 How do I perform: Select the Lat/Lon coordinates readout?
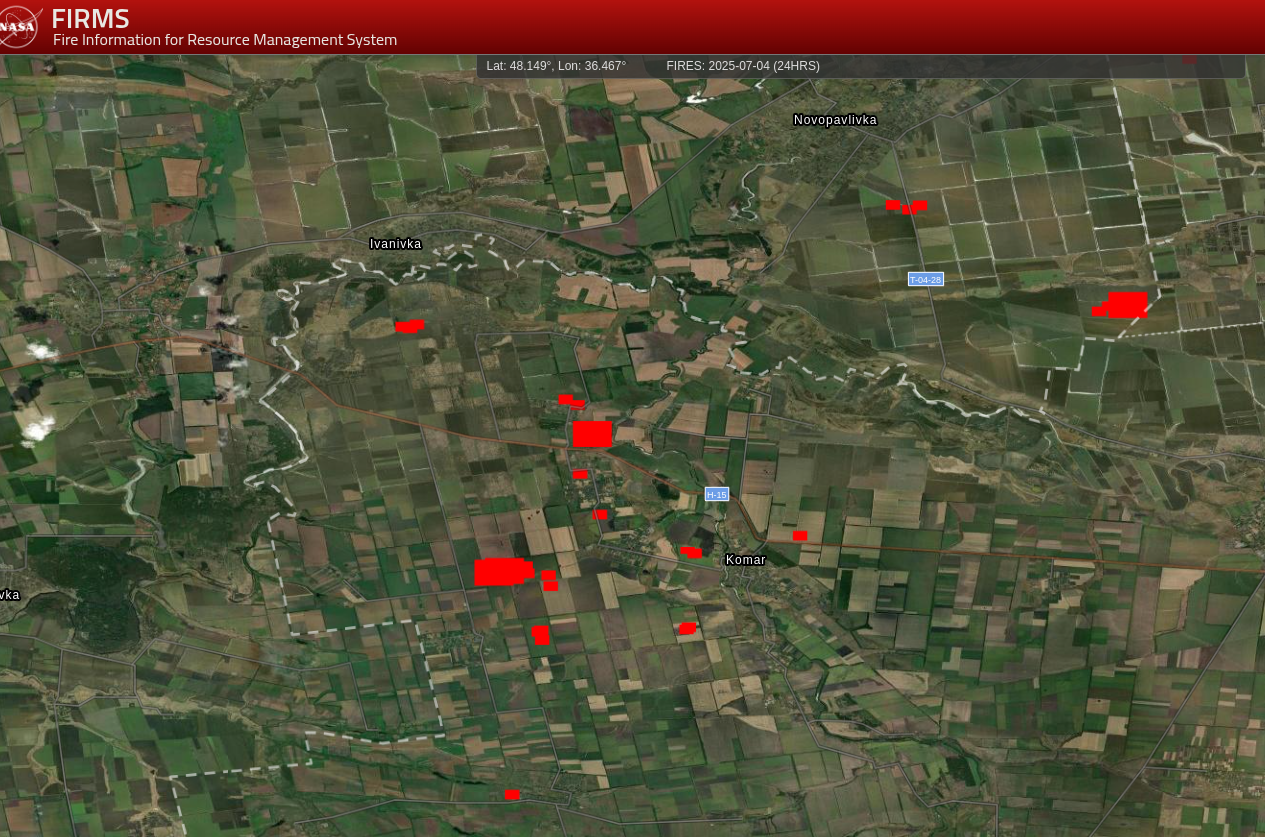pos(556,66)
